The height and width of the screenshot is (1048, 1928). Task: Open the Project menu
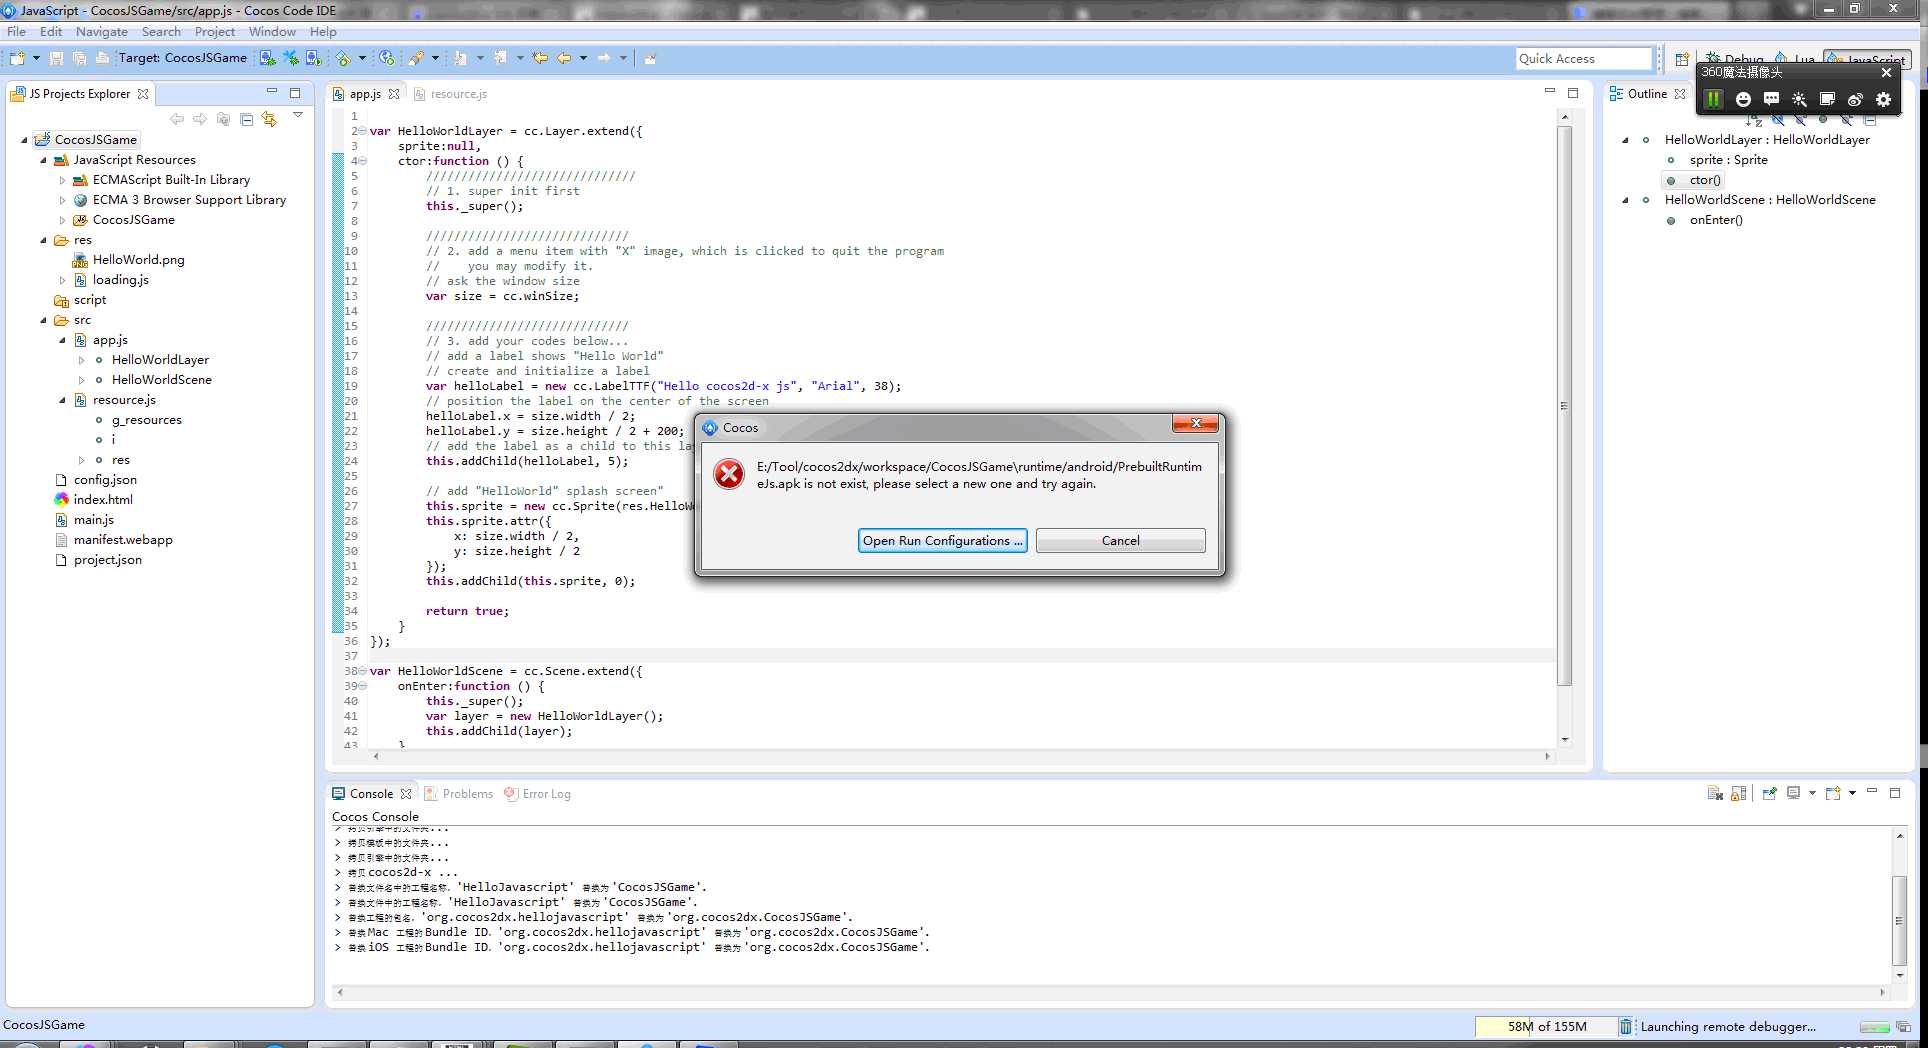coord(214,32)
